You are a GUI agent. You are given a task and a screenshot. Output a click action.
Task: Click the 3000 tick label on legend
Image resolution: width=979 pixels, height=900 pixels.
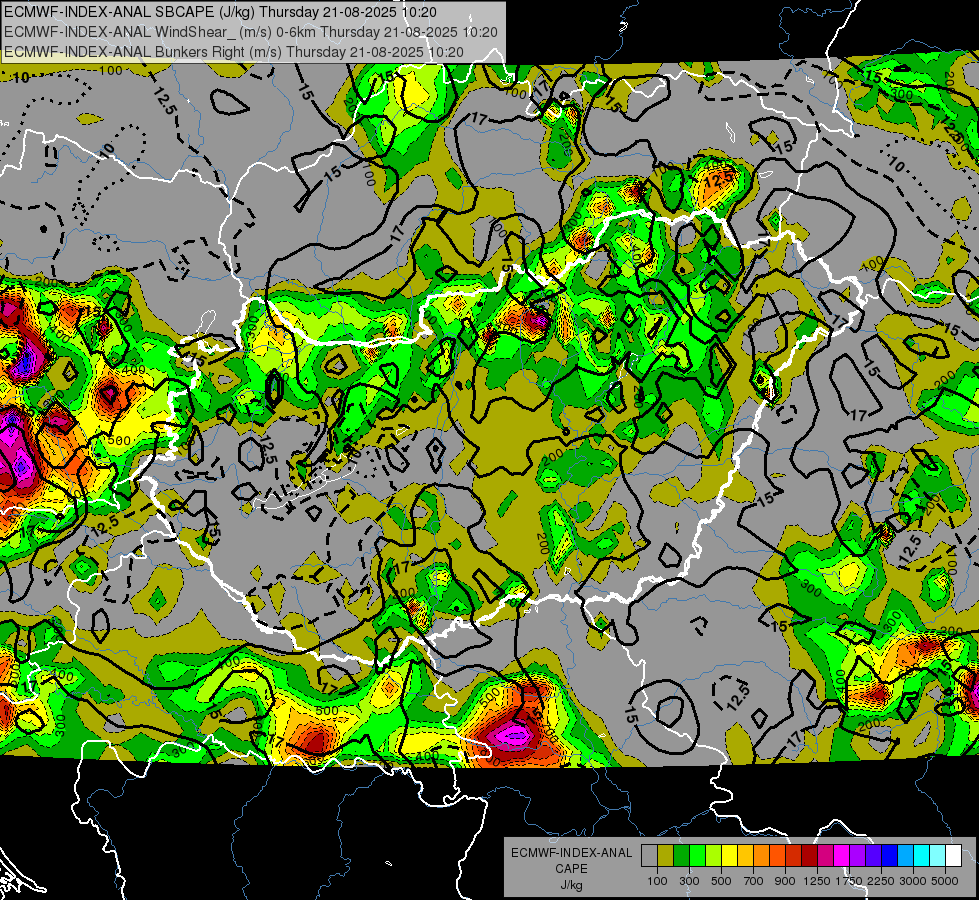(913, 881)
